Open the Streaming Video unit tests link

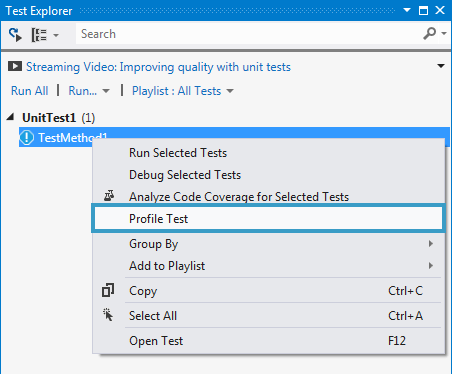pos(158,67)
